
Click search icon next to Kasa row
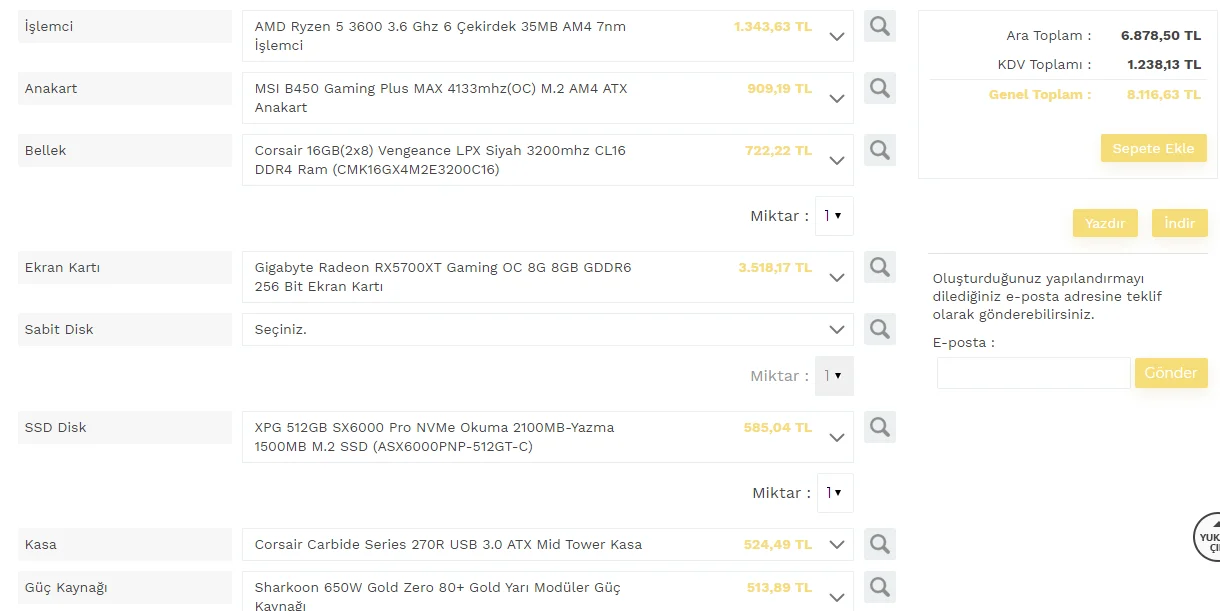879,544
